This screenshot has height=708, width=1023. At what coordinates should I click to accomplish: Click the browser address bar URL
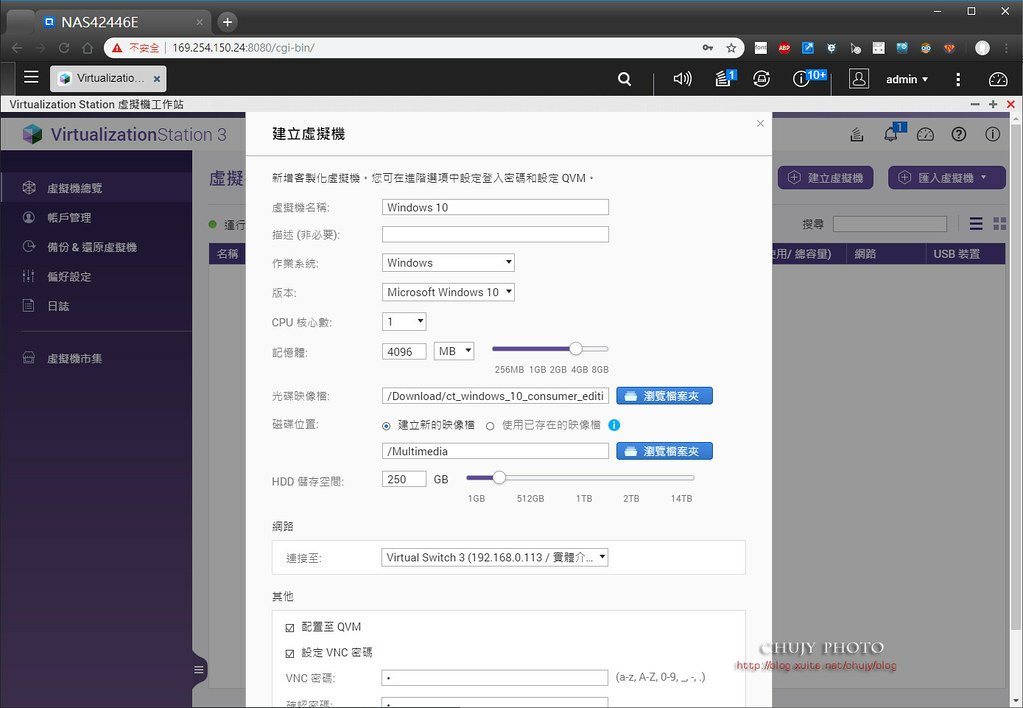pos(243,48)
